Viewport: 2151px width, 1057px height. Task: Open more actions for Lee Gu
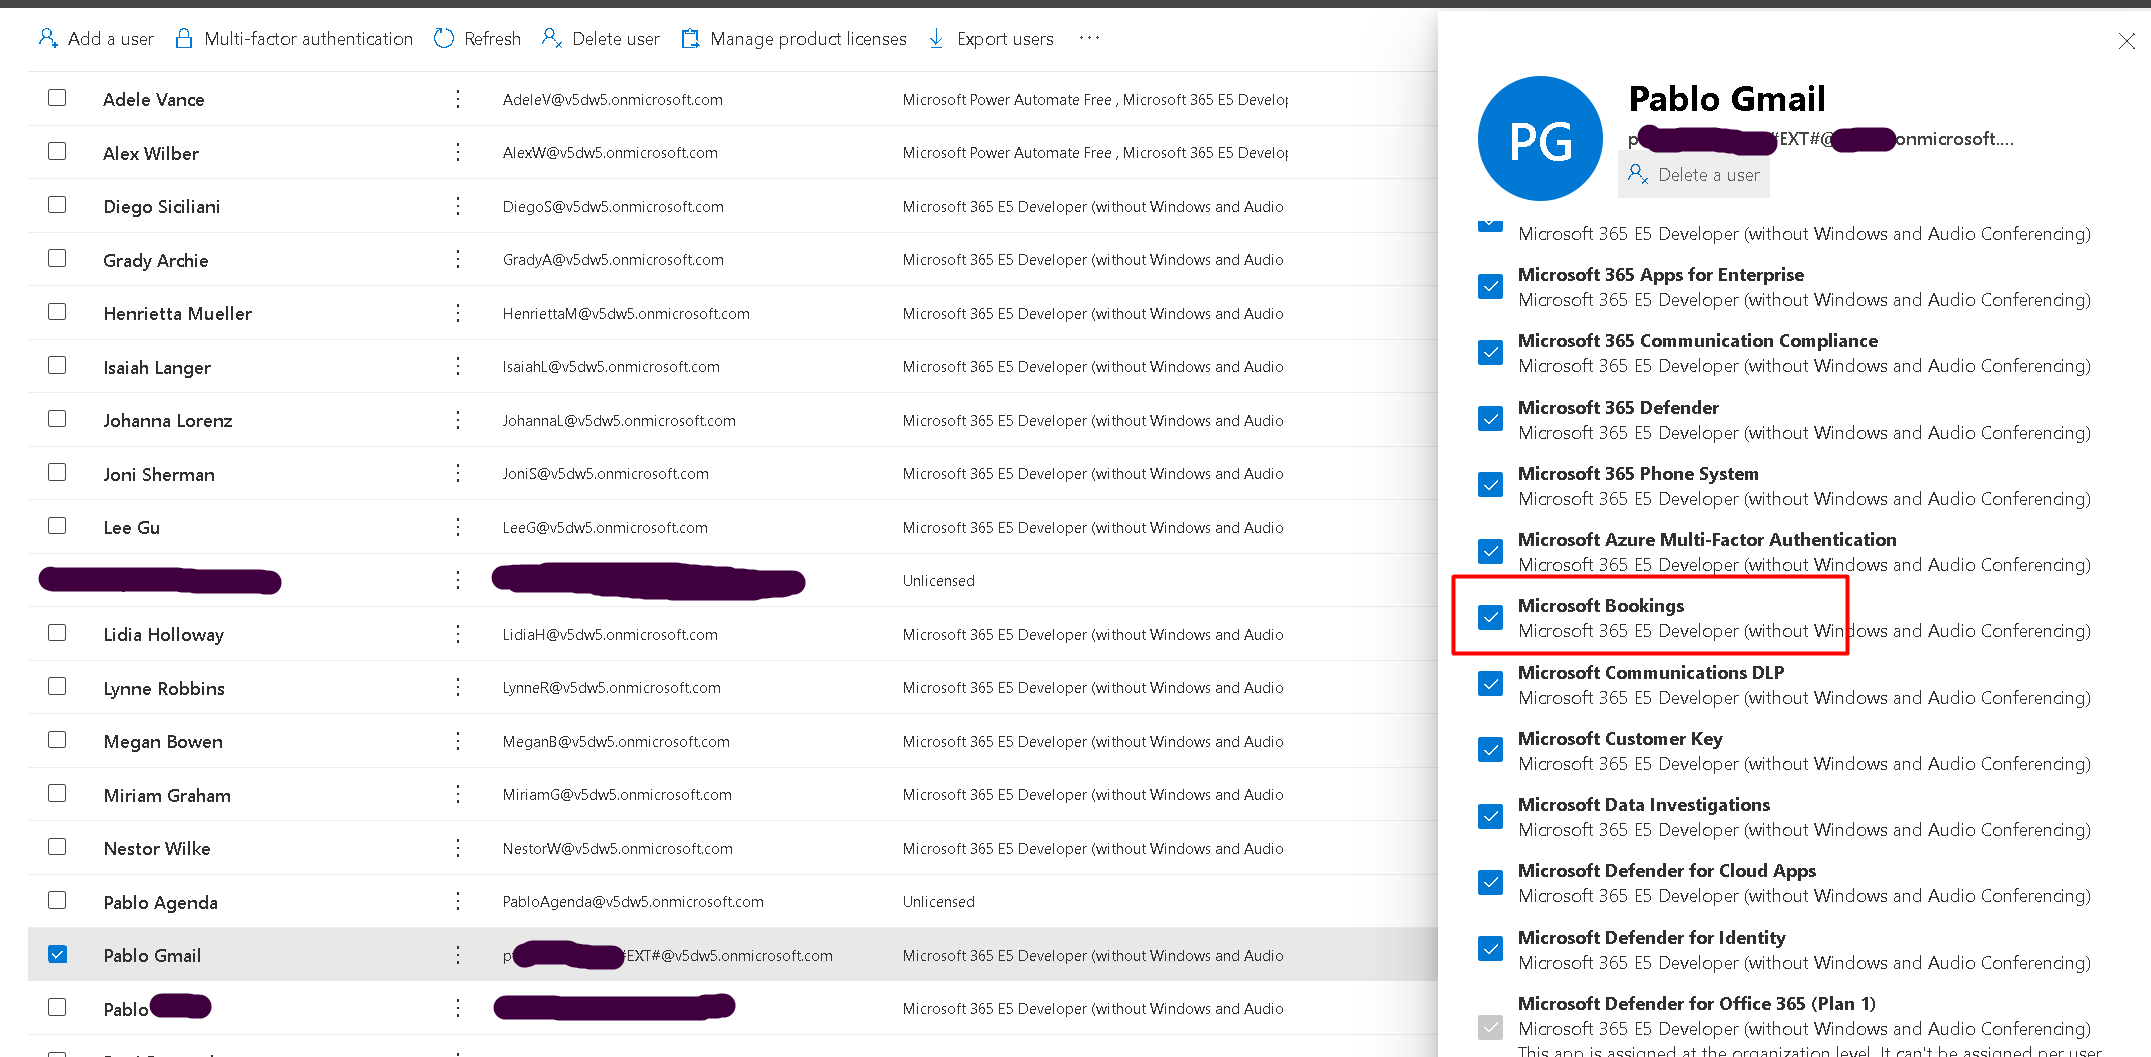coord(458,527)
